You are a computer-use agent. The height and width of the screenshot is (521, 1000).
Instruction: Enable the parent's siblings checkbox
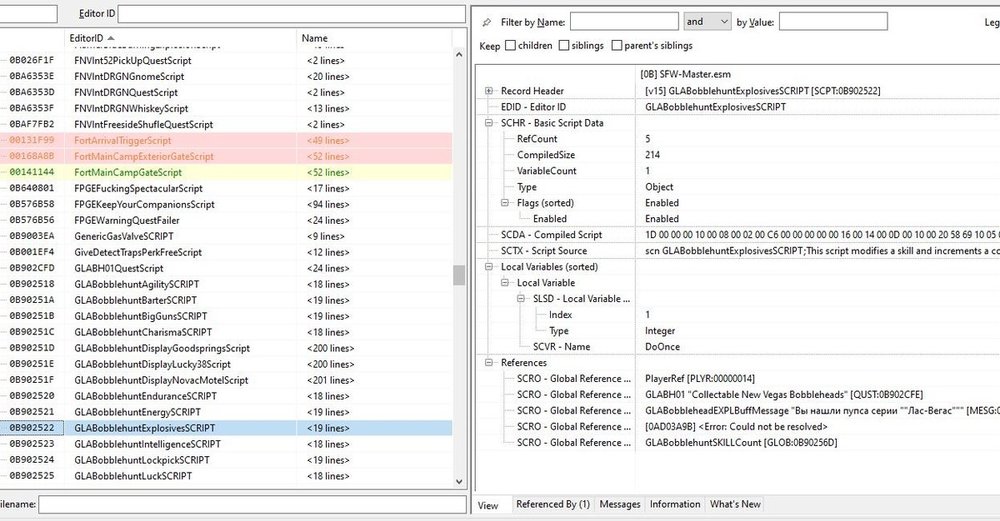point(617,45)
